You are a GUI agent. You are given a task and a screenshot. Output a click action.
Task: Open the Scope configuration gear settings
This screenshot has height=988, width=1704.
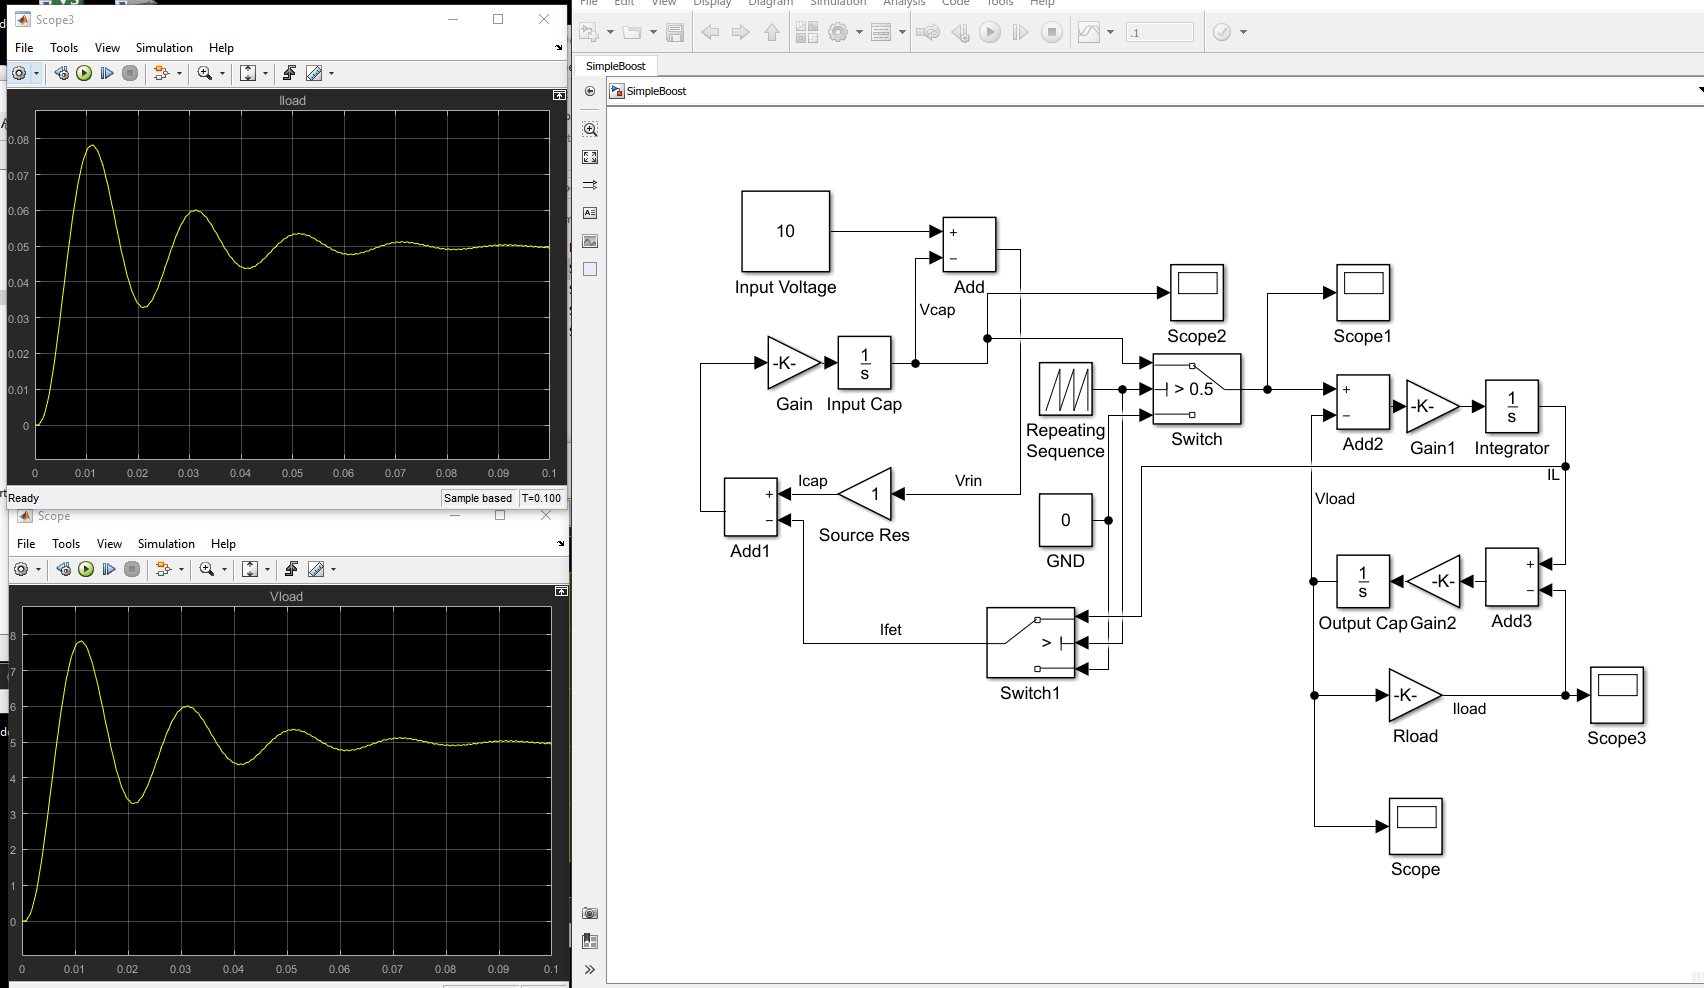pos(21,569)
